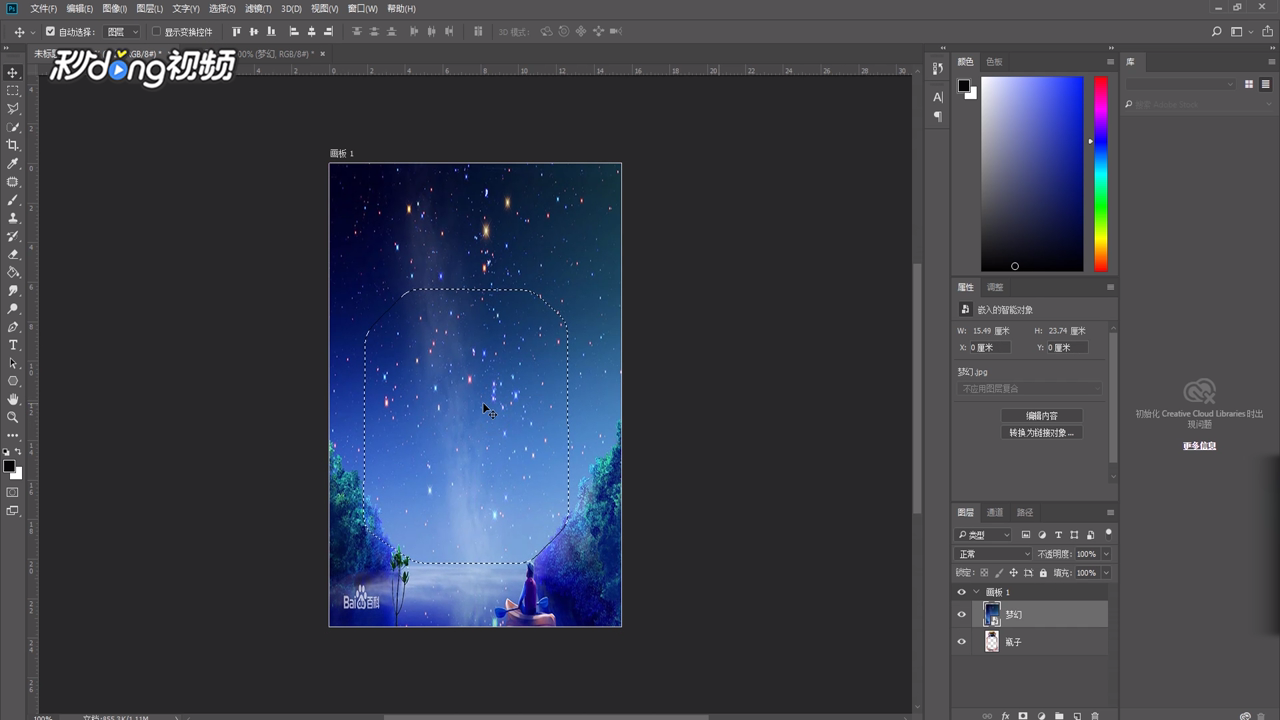Viewport: 1280px width, 720px height.
Task: Open the opacity 不透明度 dropdown arrow
Action: point(1105,554)
